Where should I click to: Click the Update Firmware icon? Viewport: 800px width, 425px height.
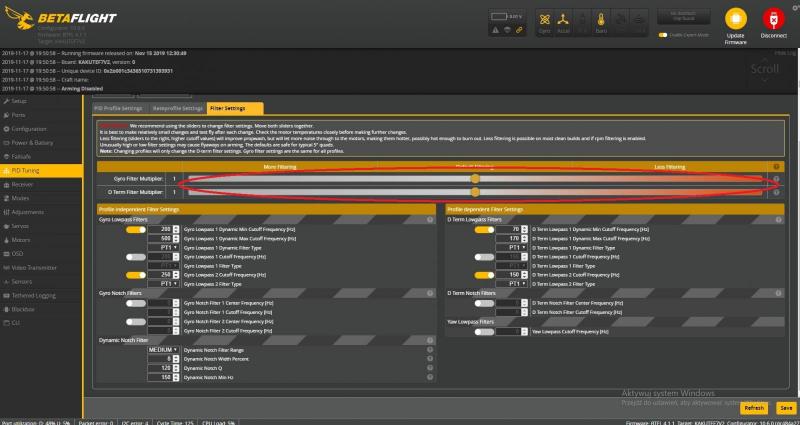click(734, 20)
